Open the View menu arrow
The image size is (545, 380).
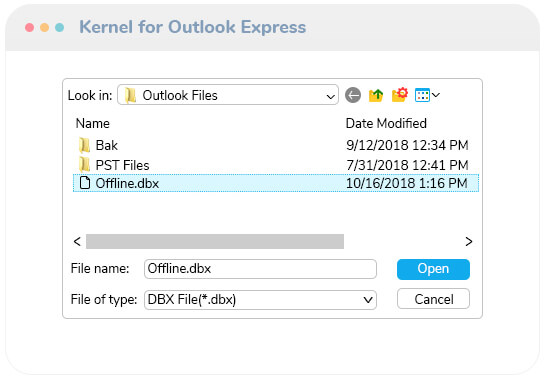pos(436,95)
